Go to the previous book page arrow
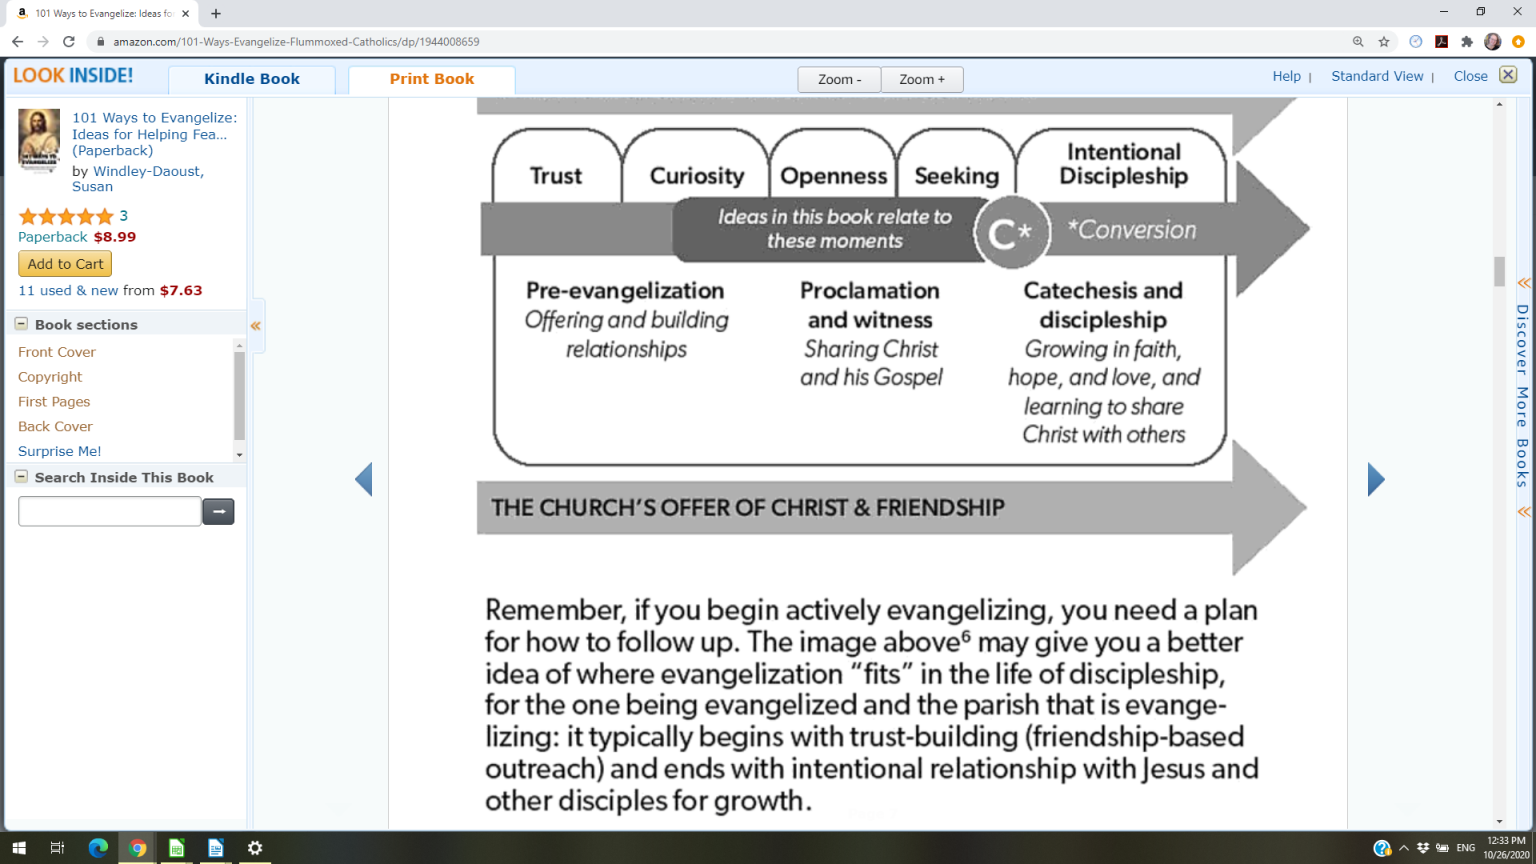 pyautogui.click(x=364, y=480)
